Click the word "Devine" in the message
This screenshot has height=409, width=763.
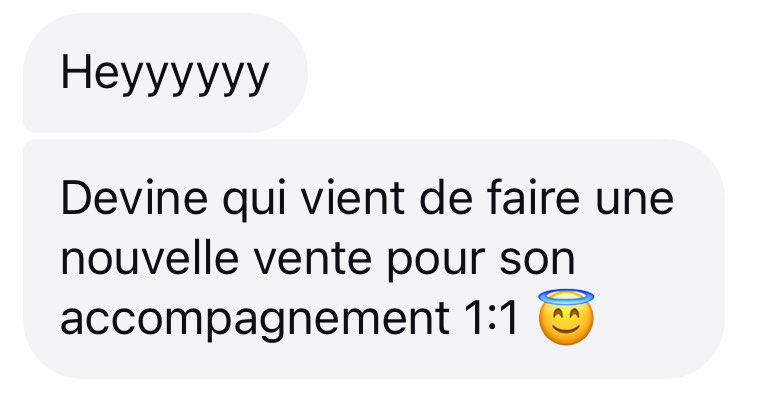(x=134, y=197)
